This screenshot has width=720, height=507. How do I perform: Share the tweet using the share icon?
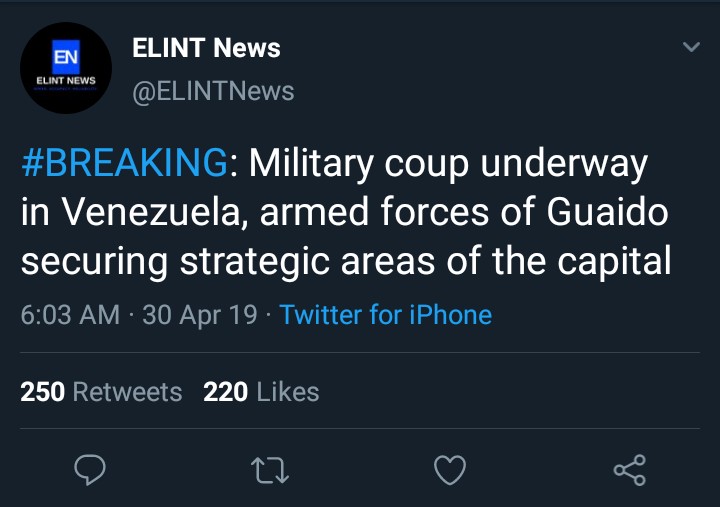click(x=630, y=470)
